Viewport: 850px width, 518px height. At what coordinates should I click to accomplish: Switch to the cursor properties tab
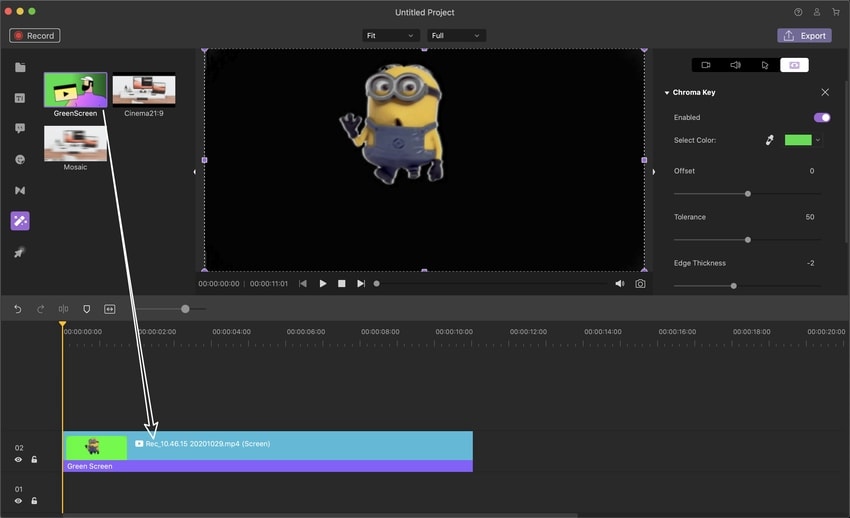(x=765, y=65)
